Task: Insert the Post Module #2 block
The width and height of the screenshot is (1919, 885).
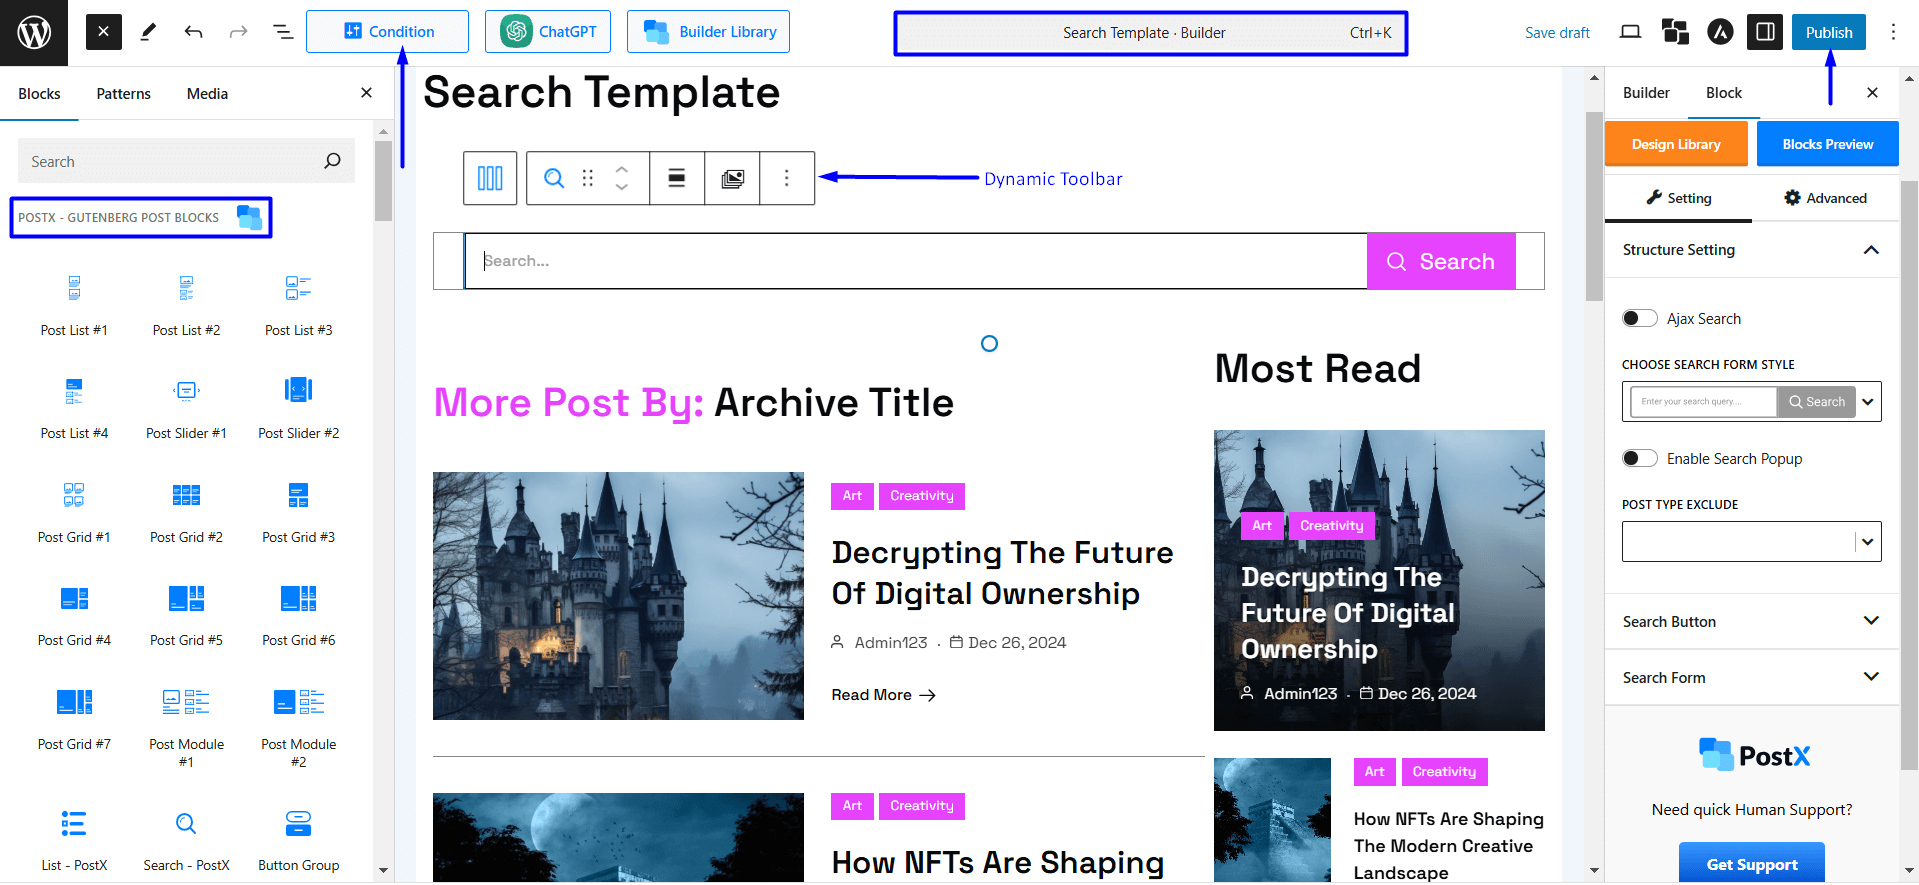Action: 298,727
